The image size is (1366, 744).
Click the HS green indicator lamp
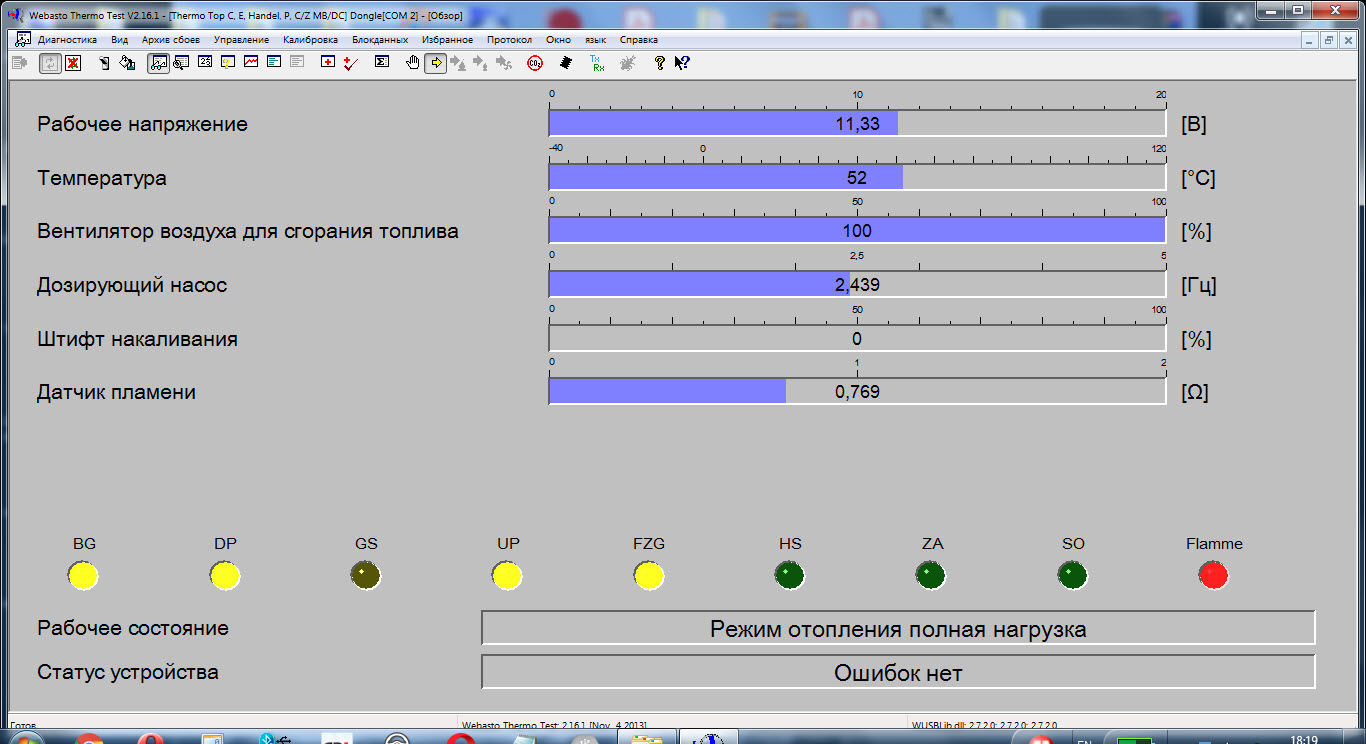(790, 576)
